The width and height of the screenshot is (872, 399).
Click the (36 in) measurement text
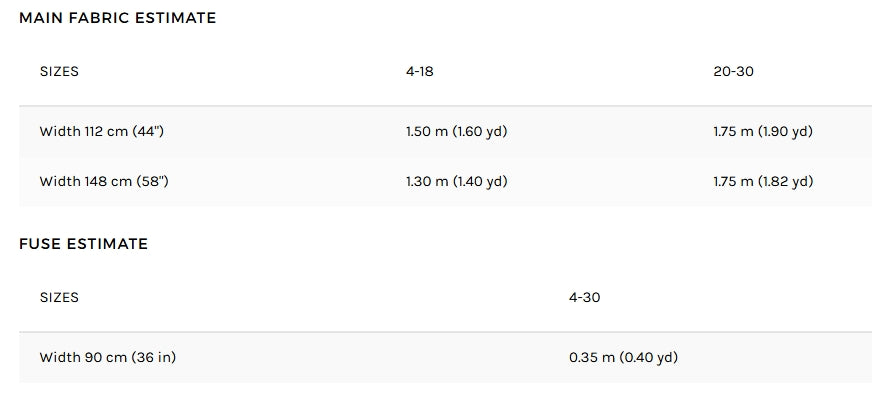(153, 357)
